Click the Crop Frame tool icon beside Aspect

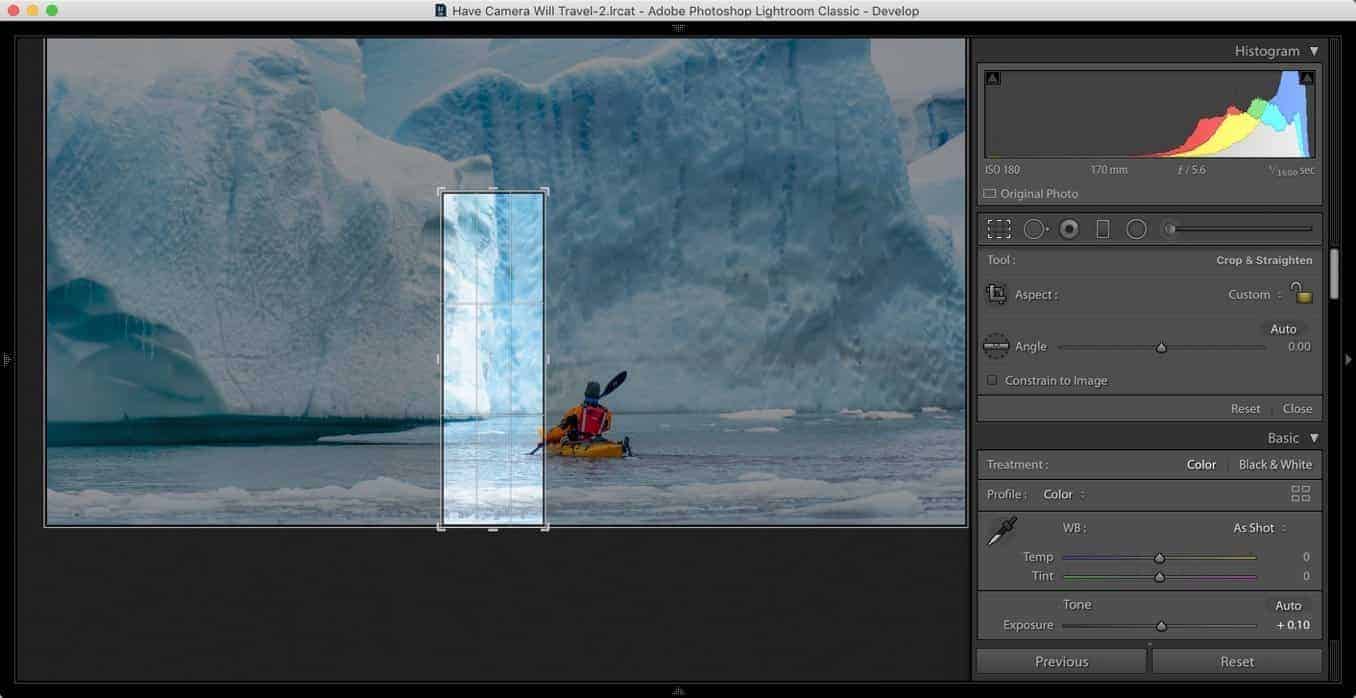tap(996, 294)
